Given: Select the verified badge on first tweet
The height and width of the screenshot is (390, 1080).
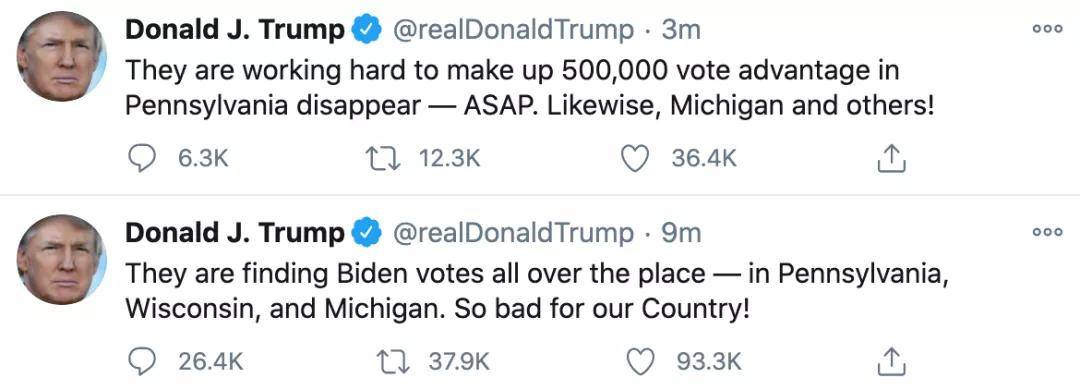Looking at the screenshot, I should [x=367, y=30].
